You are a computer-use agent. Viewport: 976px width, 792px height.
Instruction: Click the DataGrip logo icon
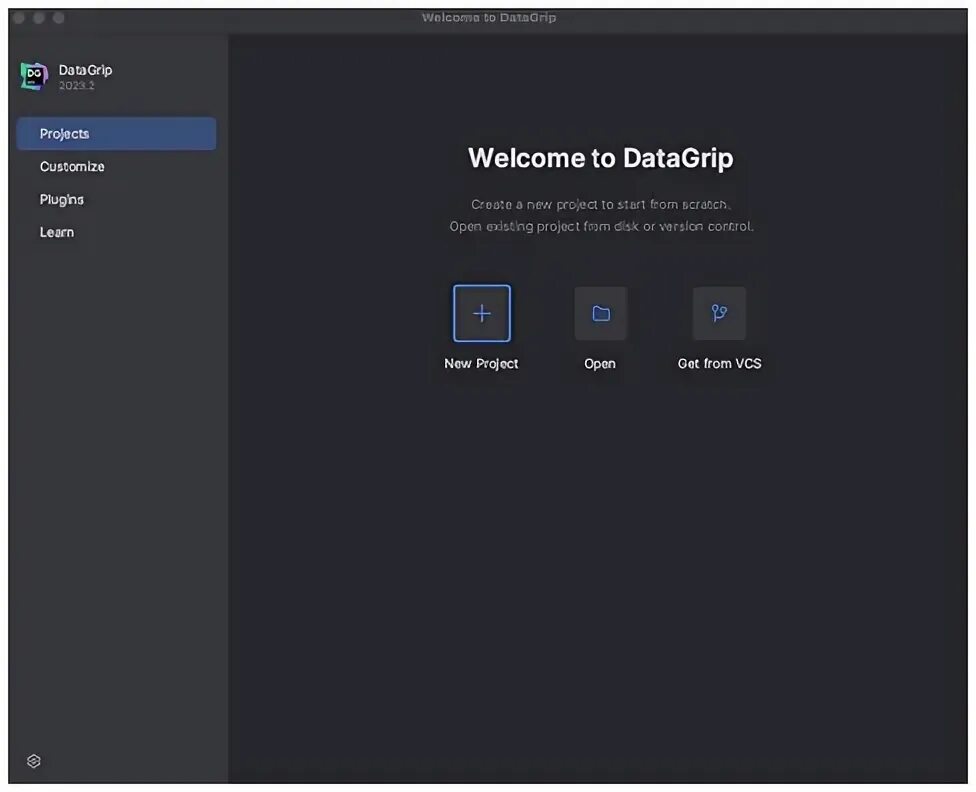tap(34, 76)
